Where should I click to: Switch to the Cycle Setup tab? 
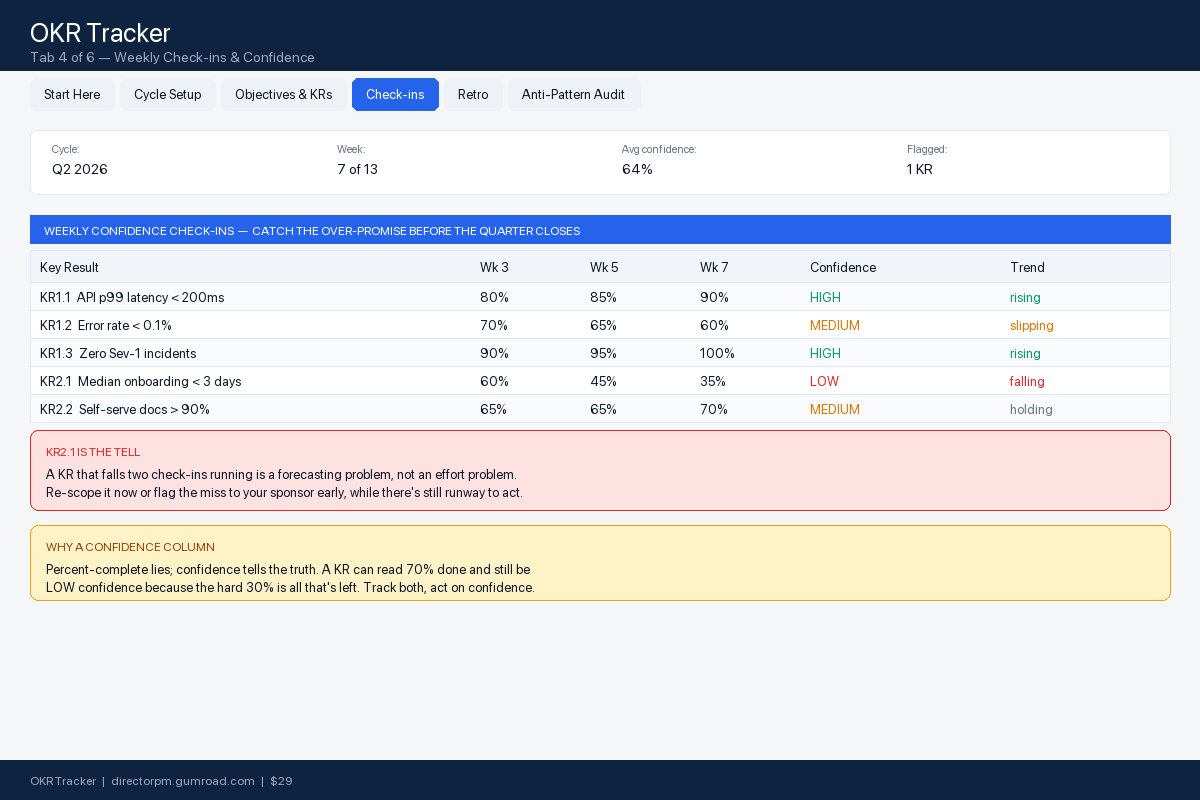coord(168,94)
